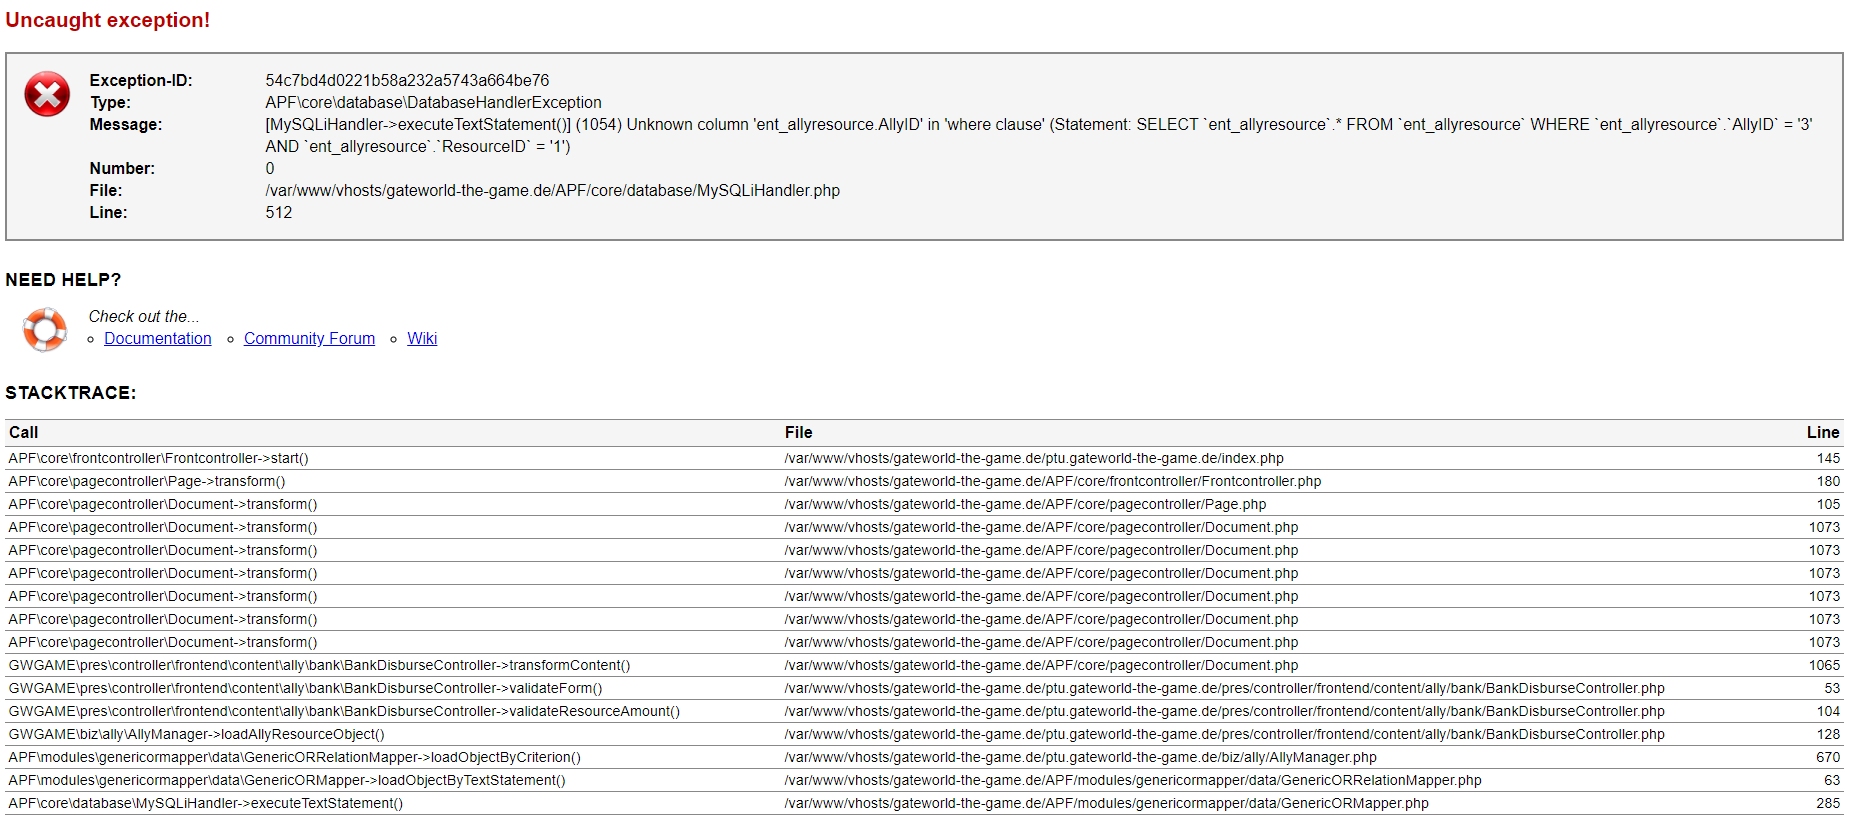Click the red error X icon
Viewport: 1864px width, 838px height.
pos(47,94)
